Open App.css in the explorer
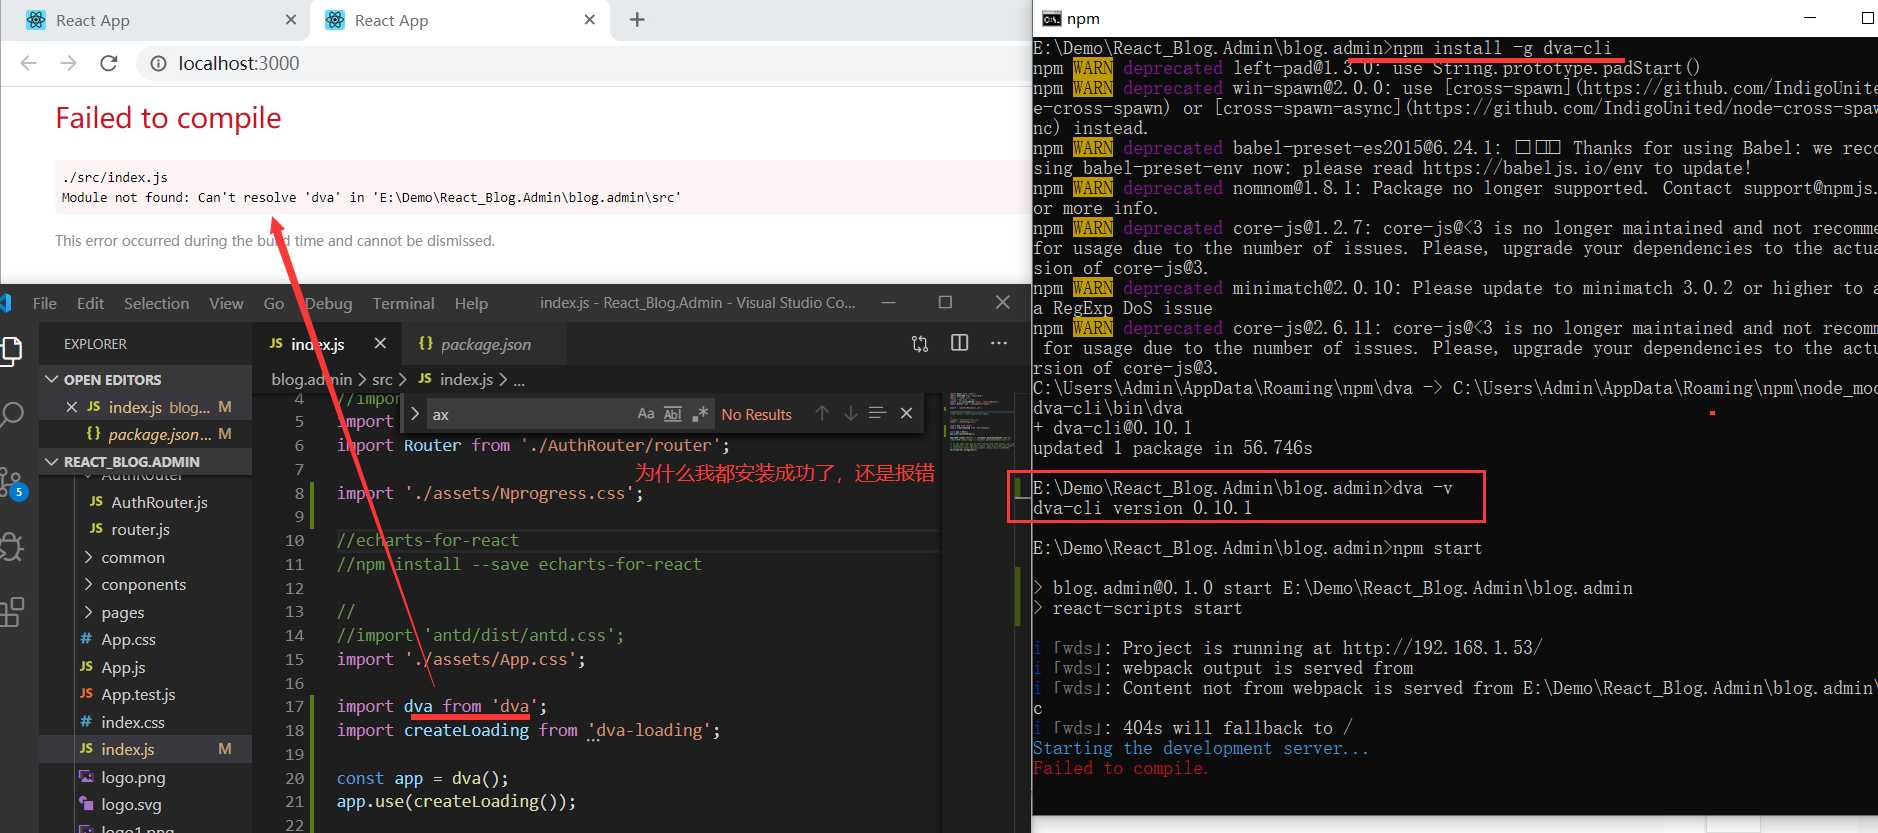 coord(128,639)
